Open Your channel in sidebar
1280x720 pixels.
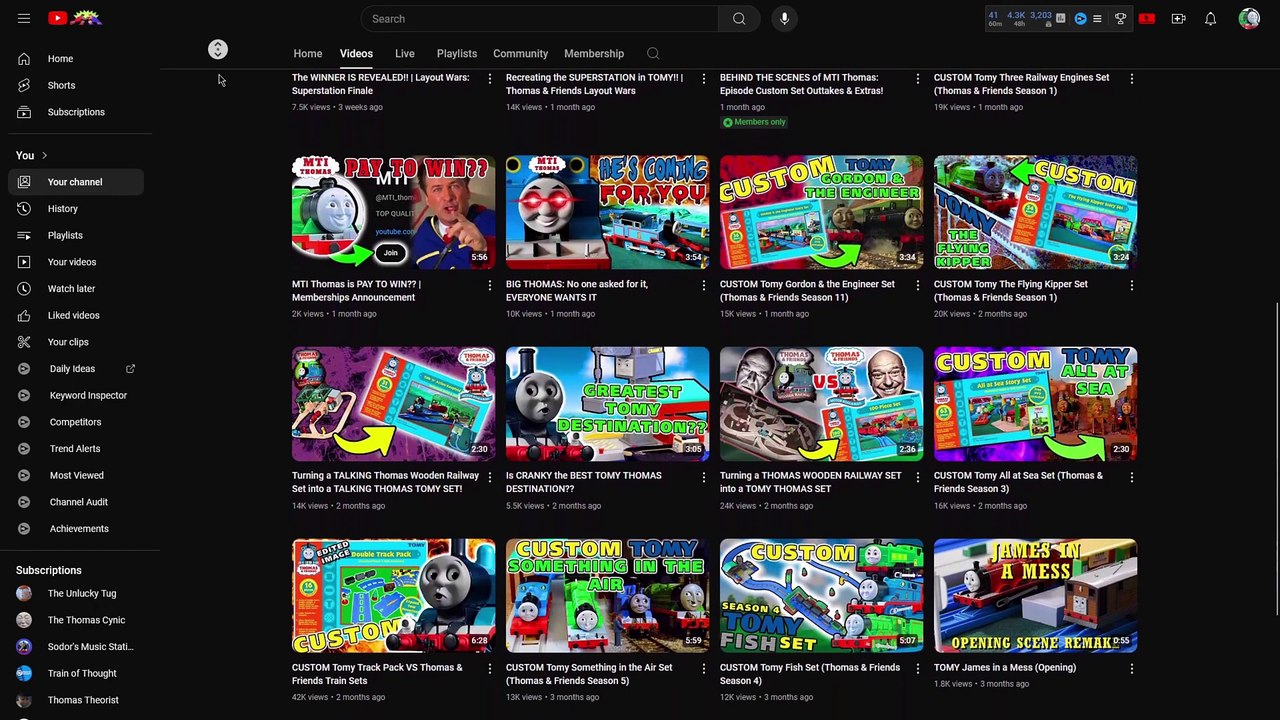(76, 182)
